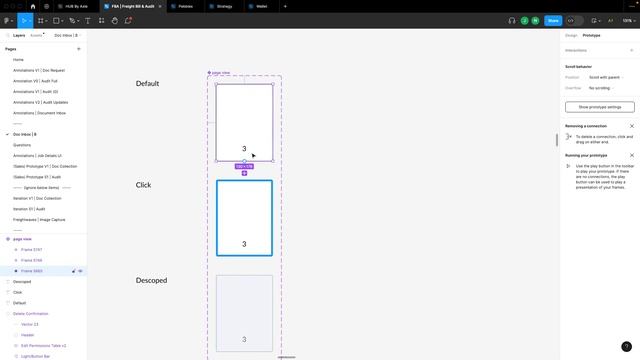The width and height of the screenshot is (640, 360).
Task: Select the Text tool
Action: (x=88, y=20)
